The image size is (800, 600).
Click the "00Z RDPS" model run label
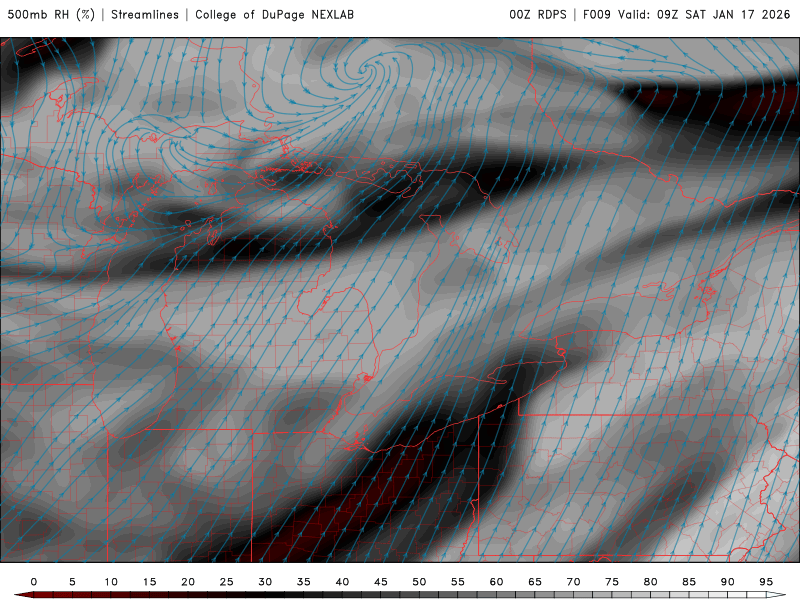pos(538,14)
